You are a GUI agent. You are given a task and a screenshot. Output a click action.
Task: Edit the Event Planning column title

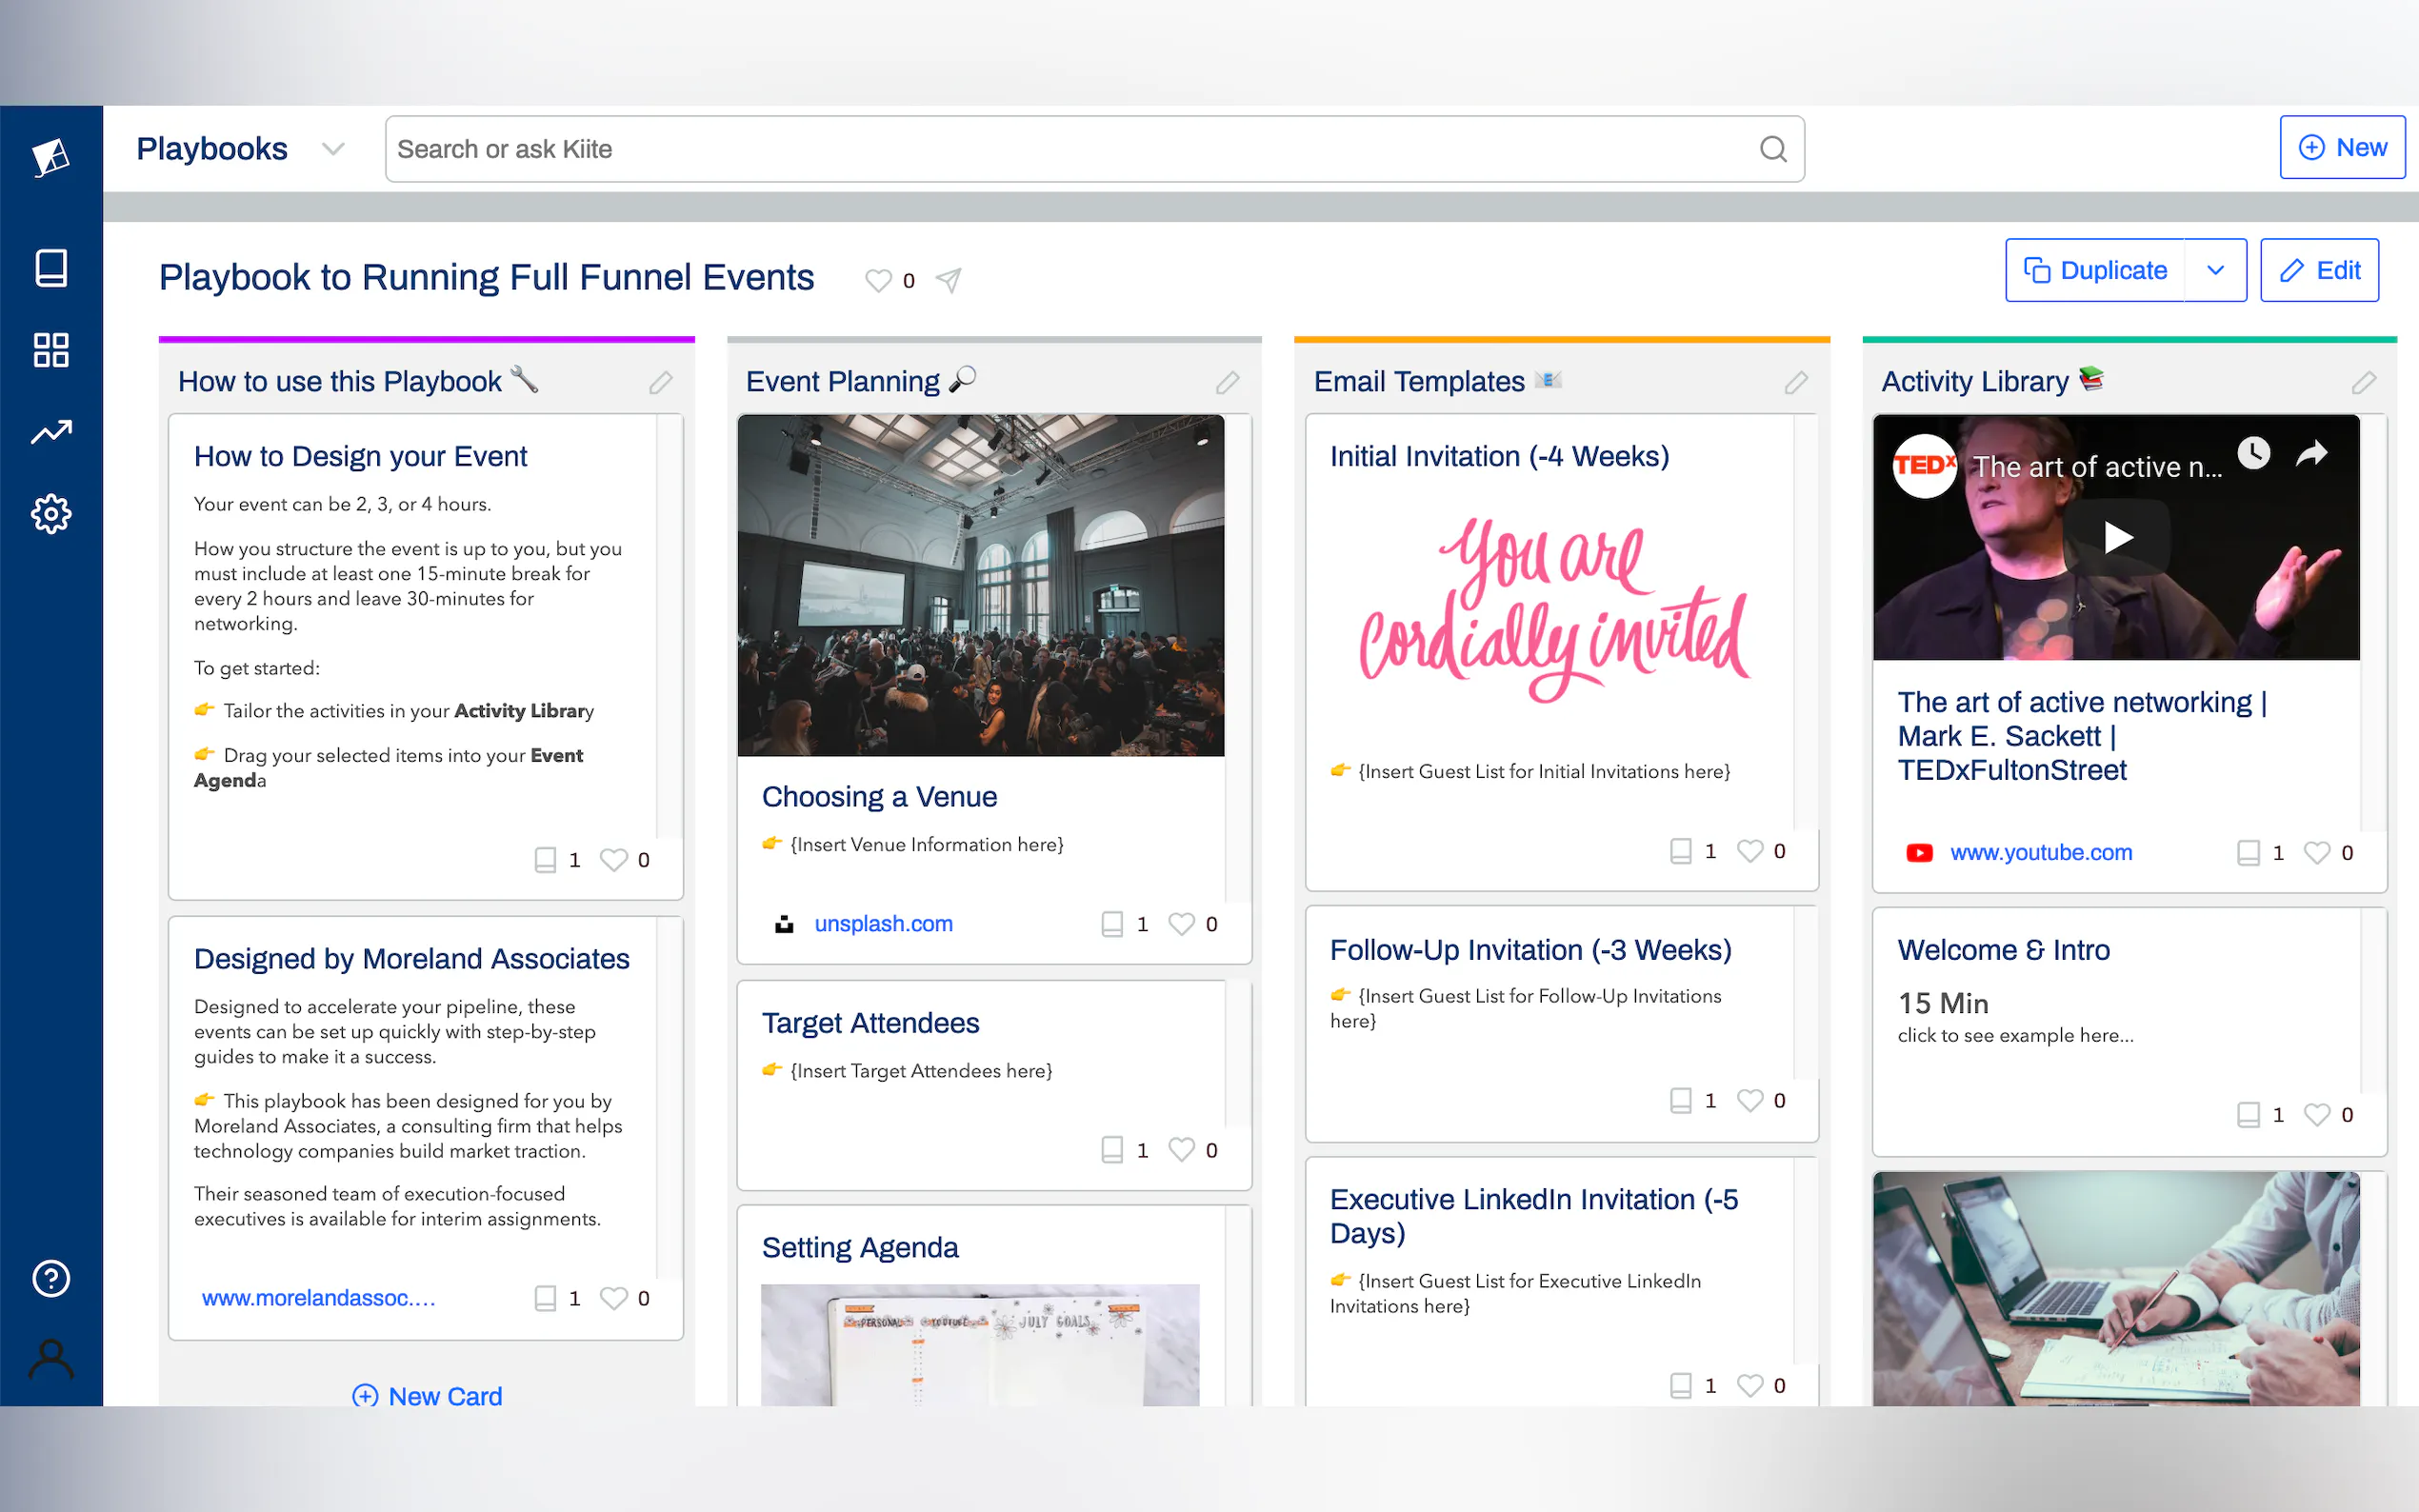coord(1227,382)
